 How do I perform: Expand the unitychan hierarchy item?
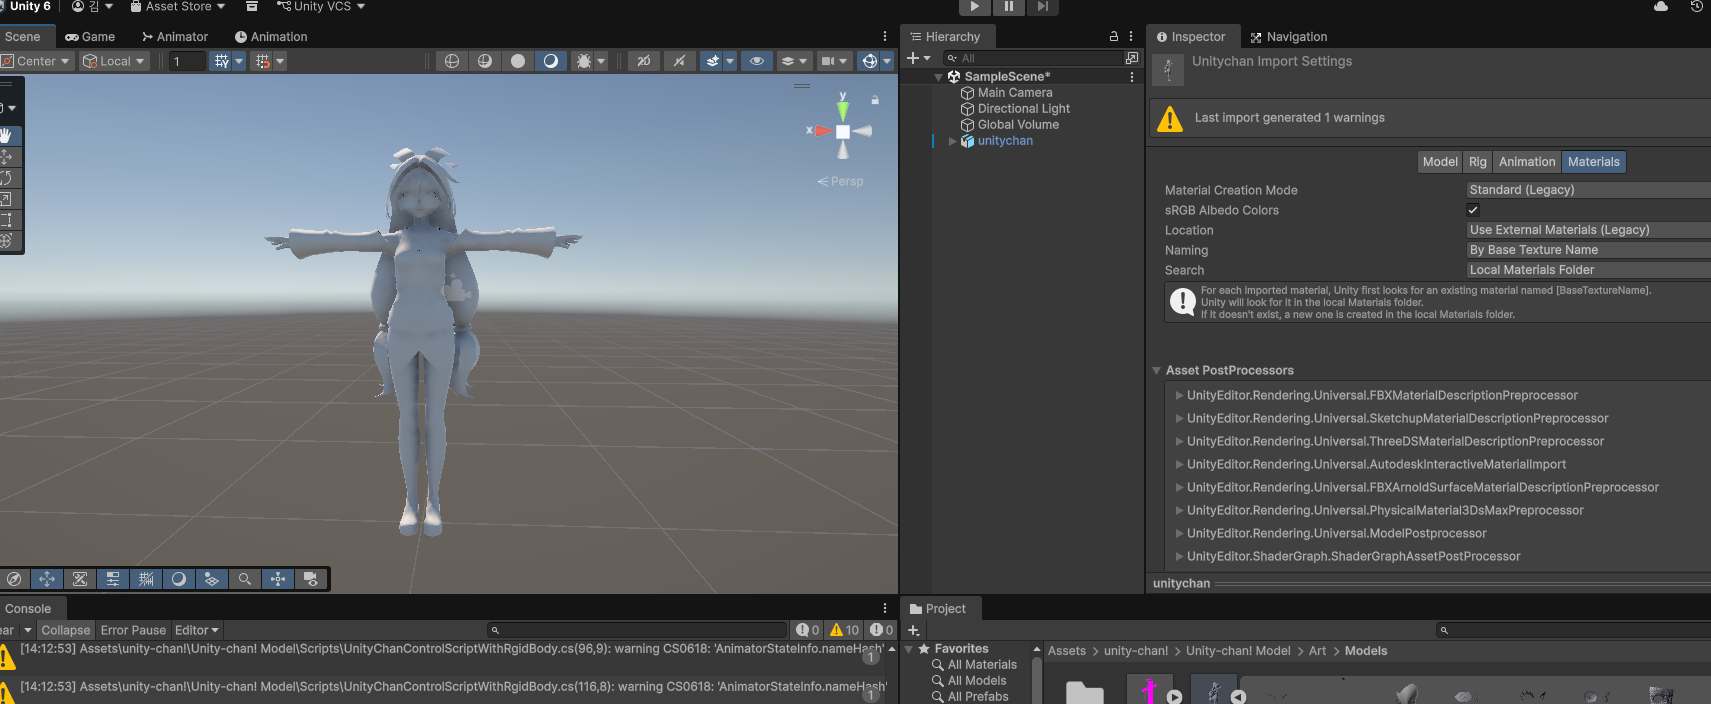[952, 141]
